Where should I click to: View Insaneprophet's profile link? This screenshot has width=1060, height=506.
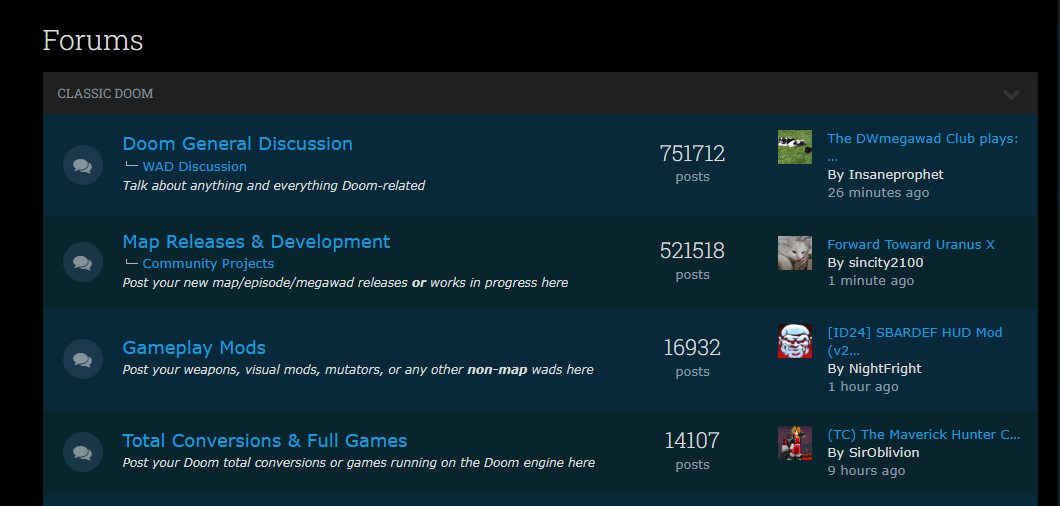896,175
